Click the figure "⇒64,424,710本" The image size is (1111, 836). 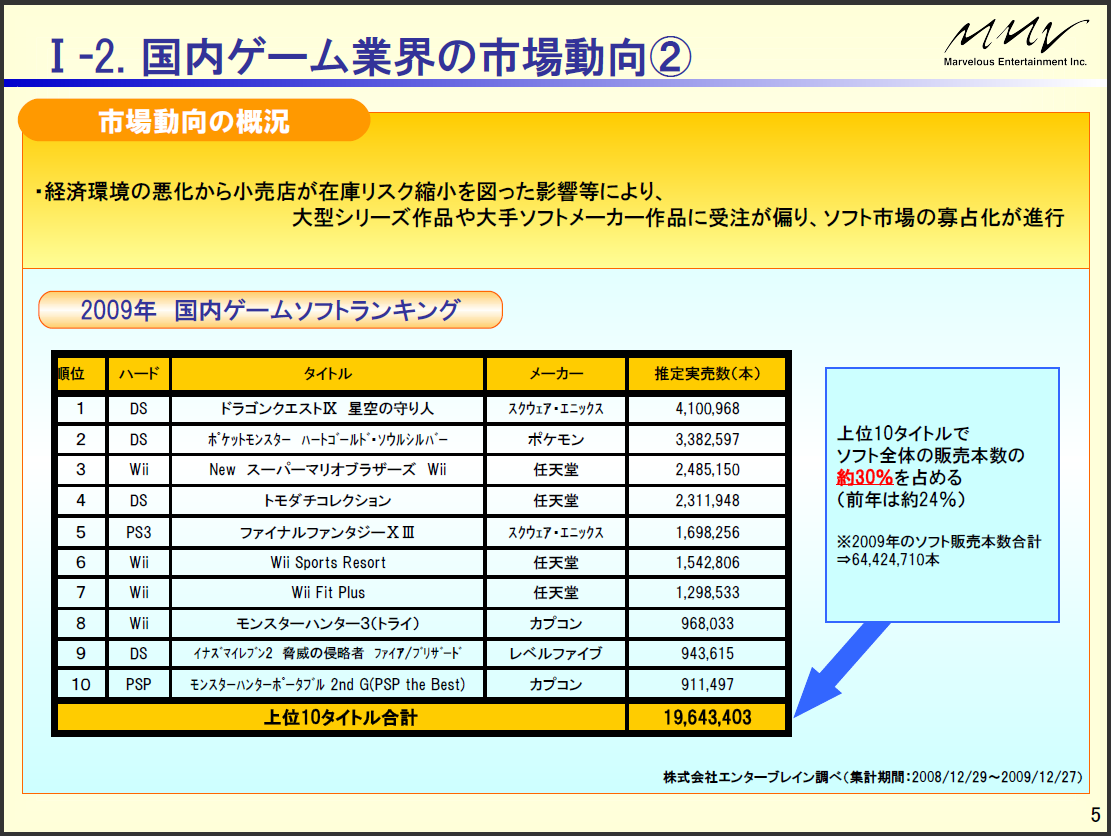888,560
